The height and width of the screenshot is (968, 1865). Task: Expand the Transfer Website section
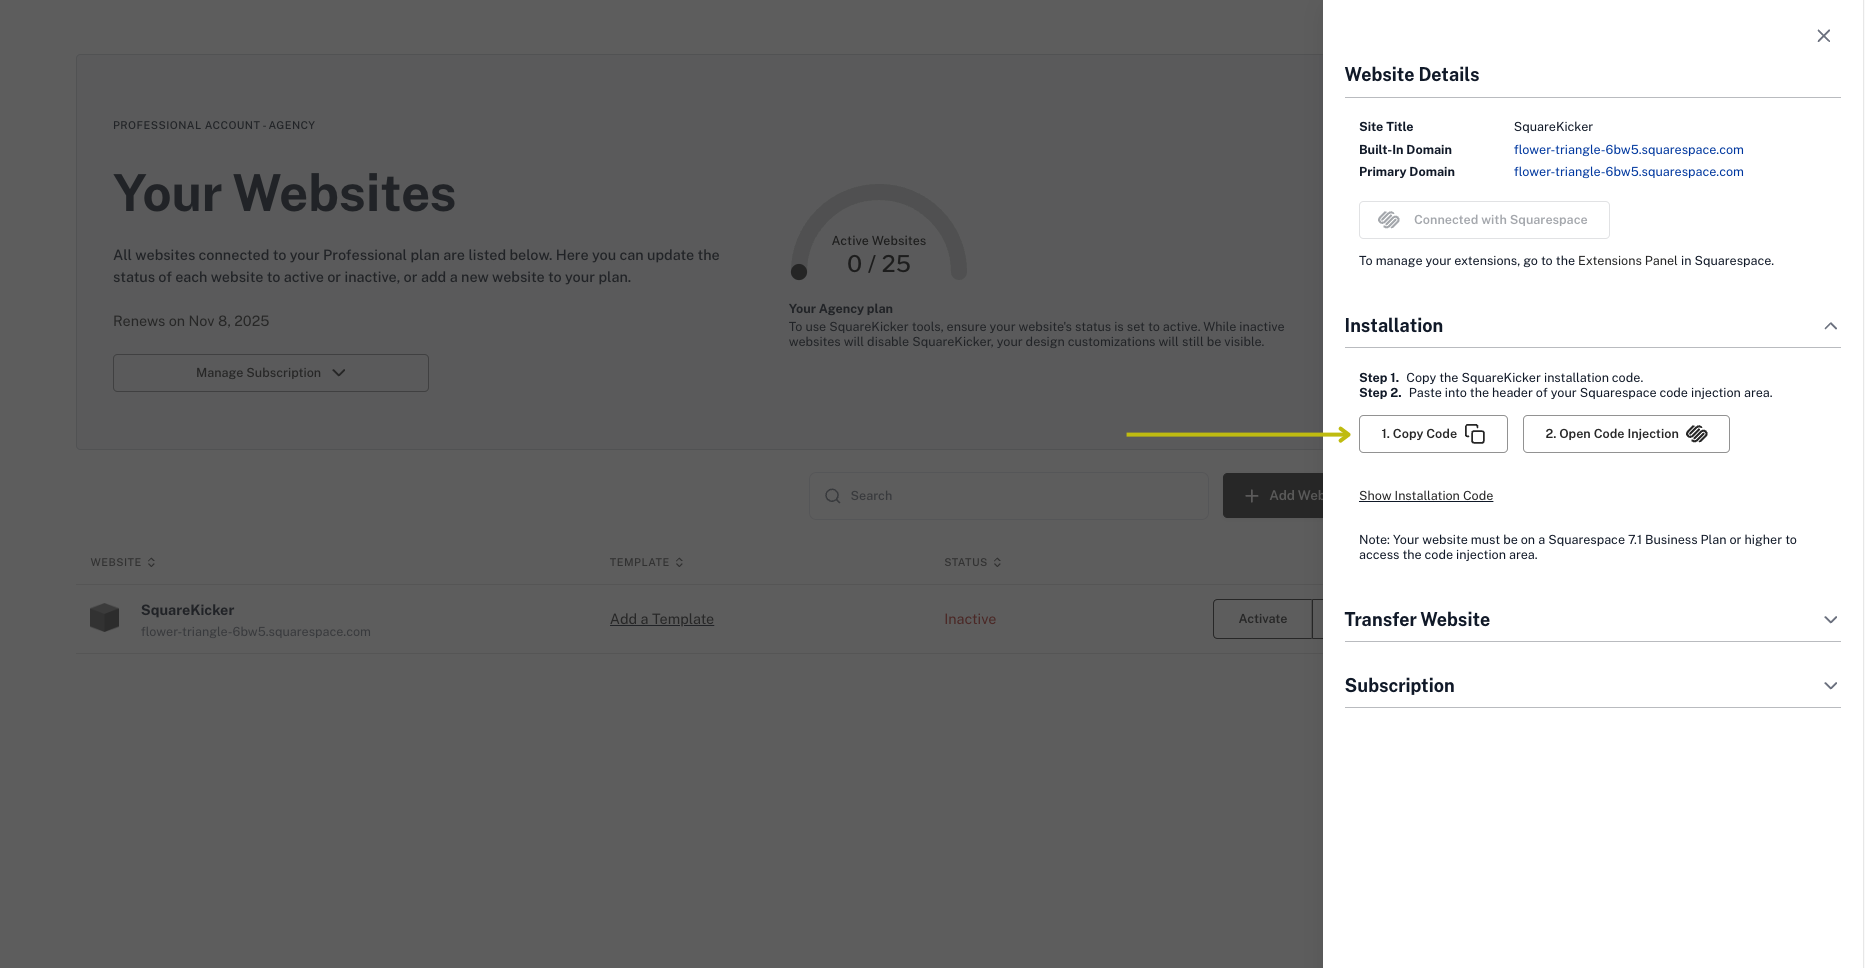coord(1830,620)
